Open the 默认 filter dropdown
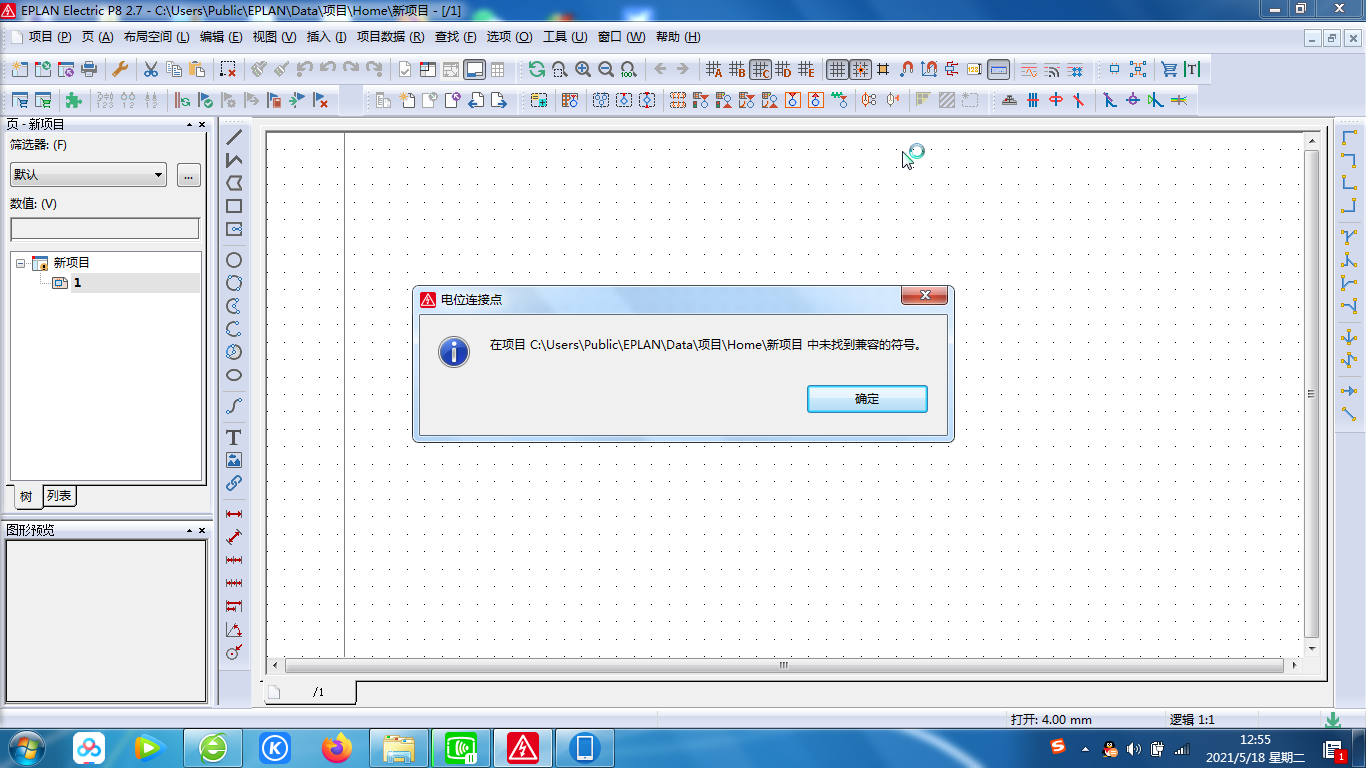 pyautogui.click(x=88, y=175)
